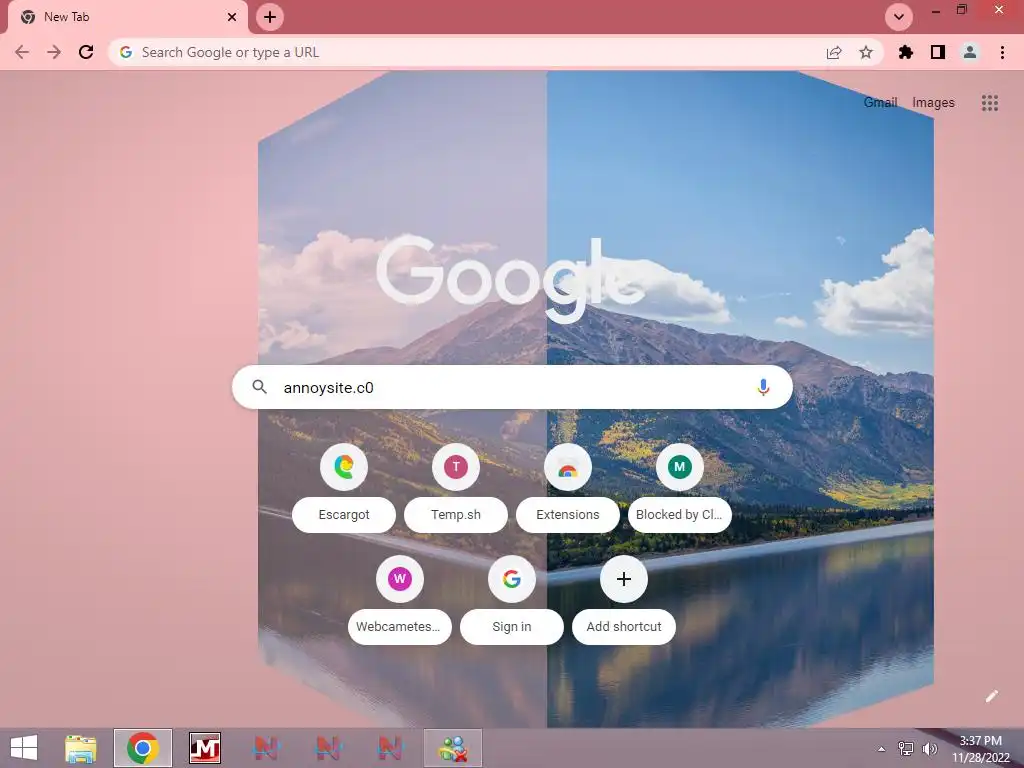This screenshot has width=1024, height=768.
Task: Open the Gmail link
Action: click(x=880, y=103)
